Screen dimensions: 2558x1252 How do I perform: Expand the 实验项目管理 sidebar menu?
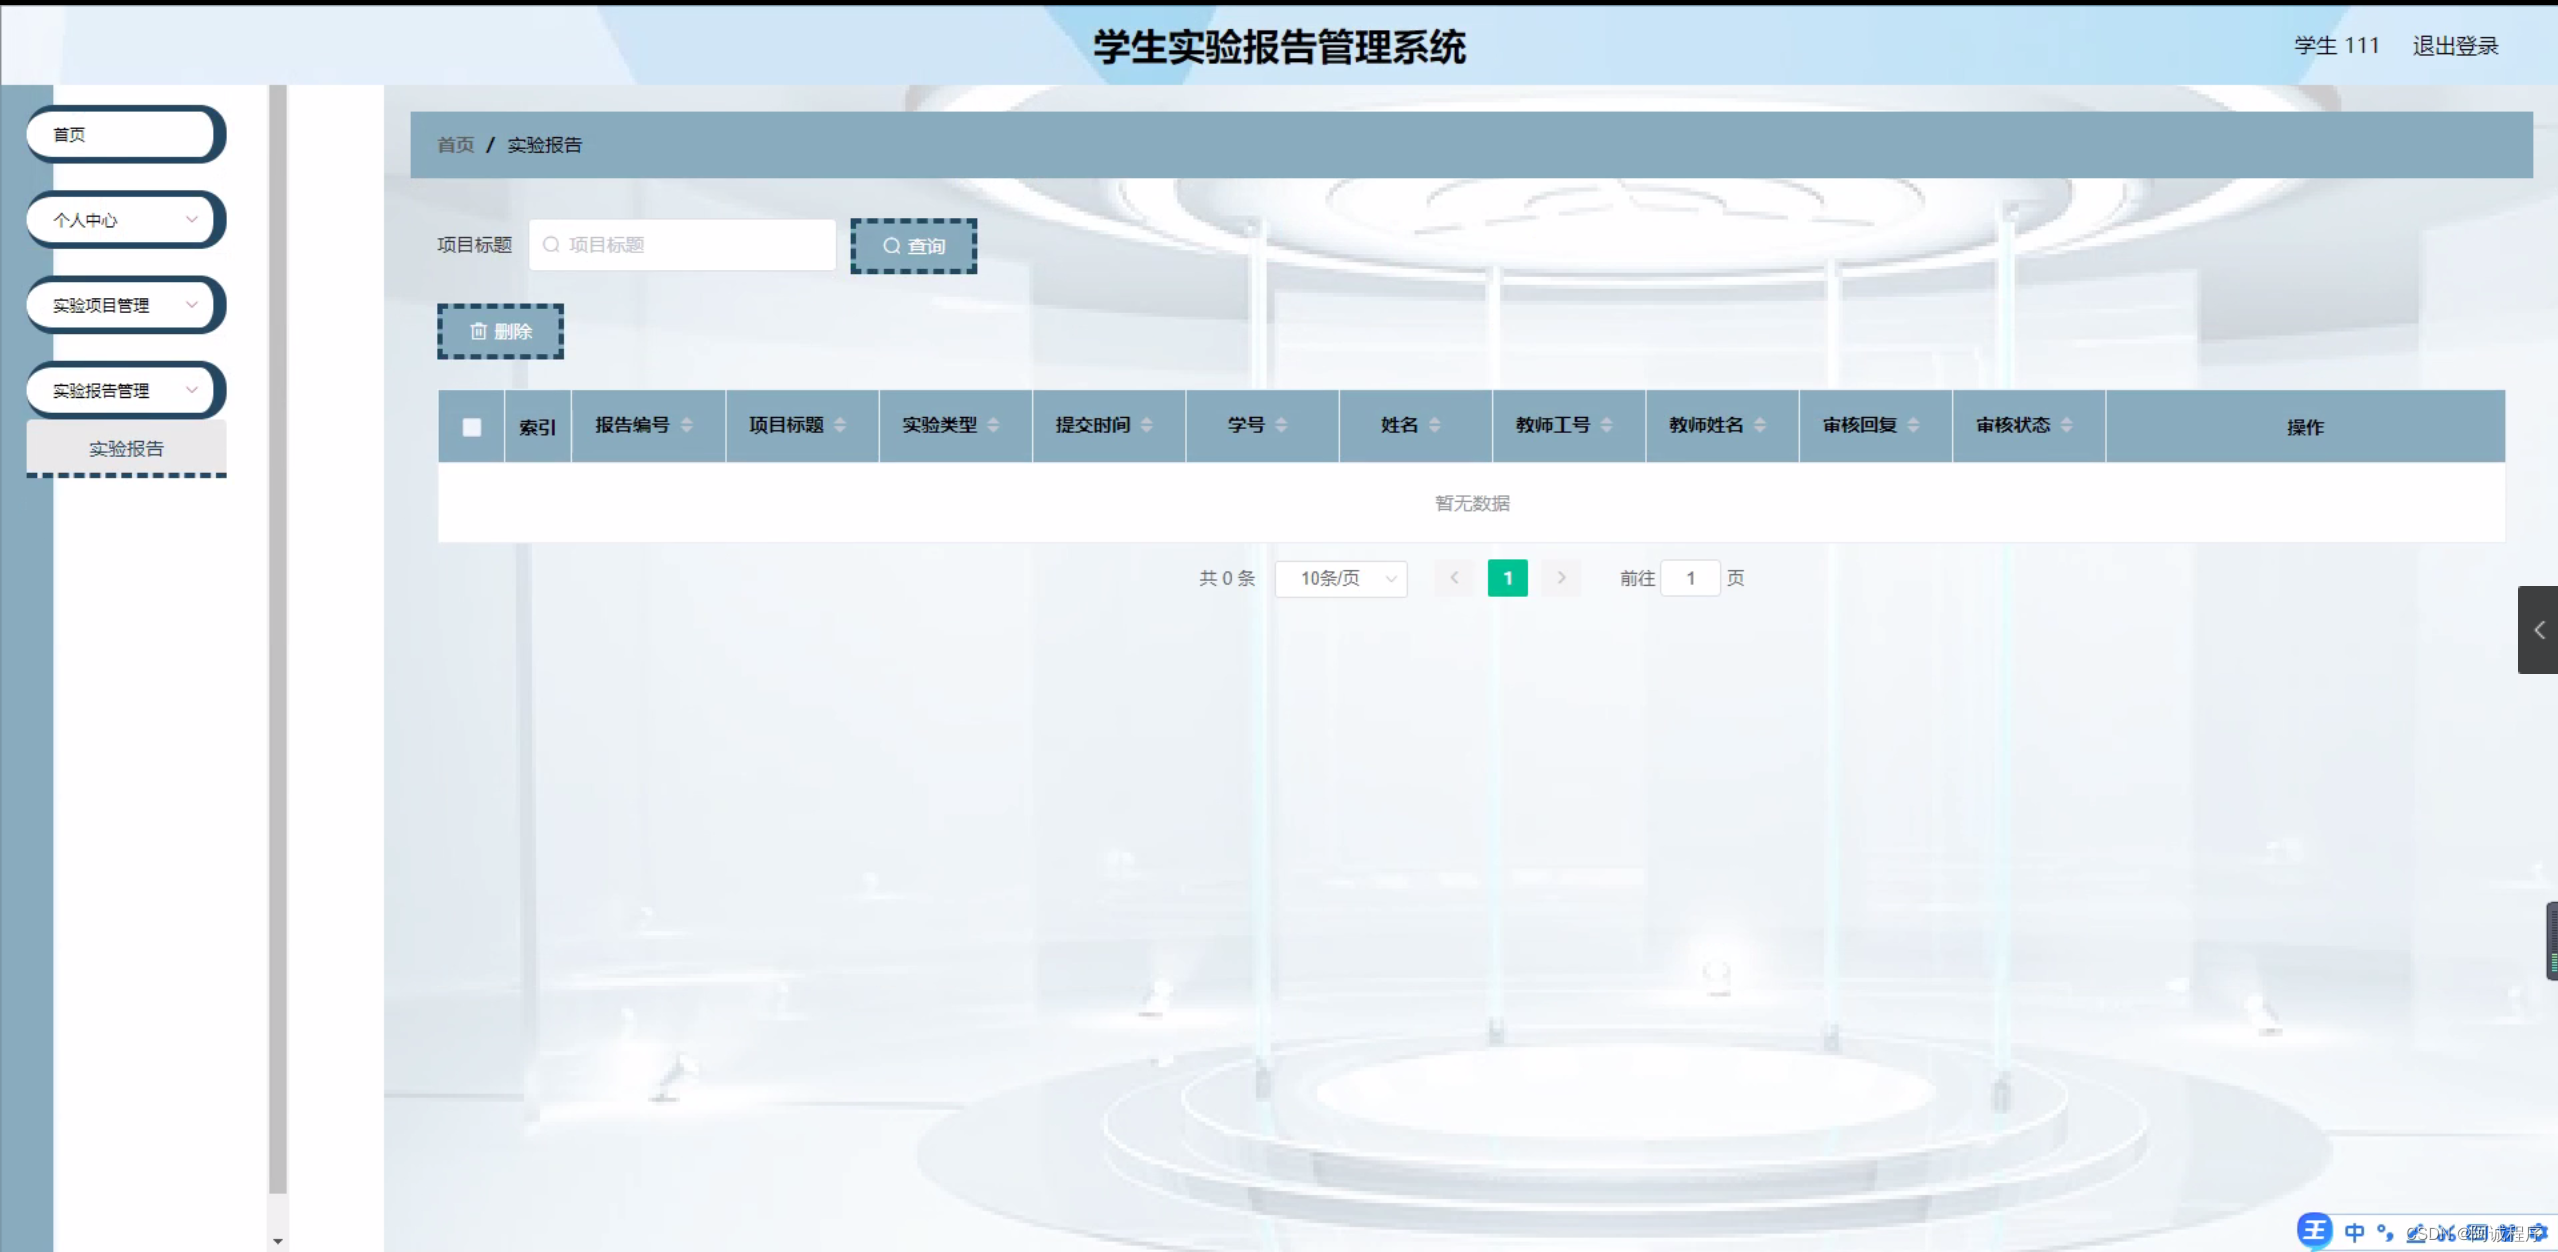click(123, 304)
